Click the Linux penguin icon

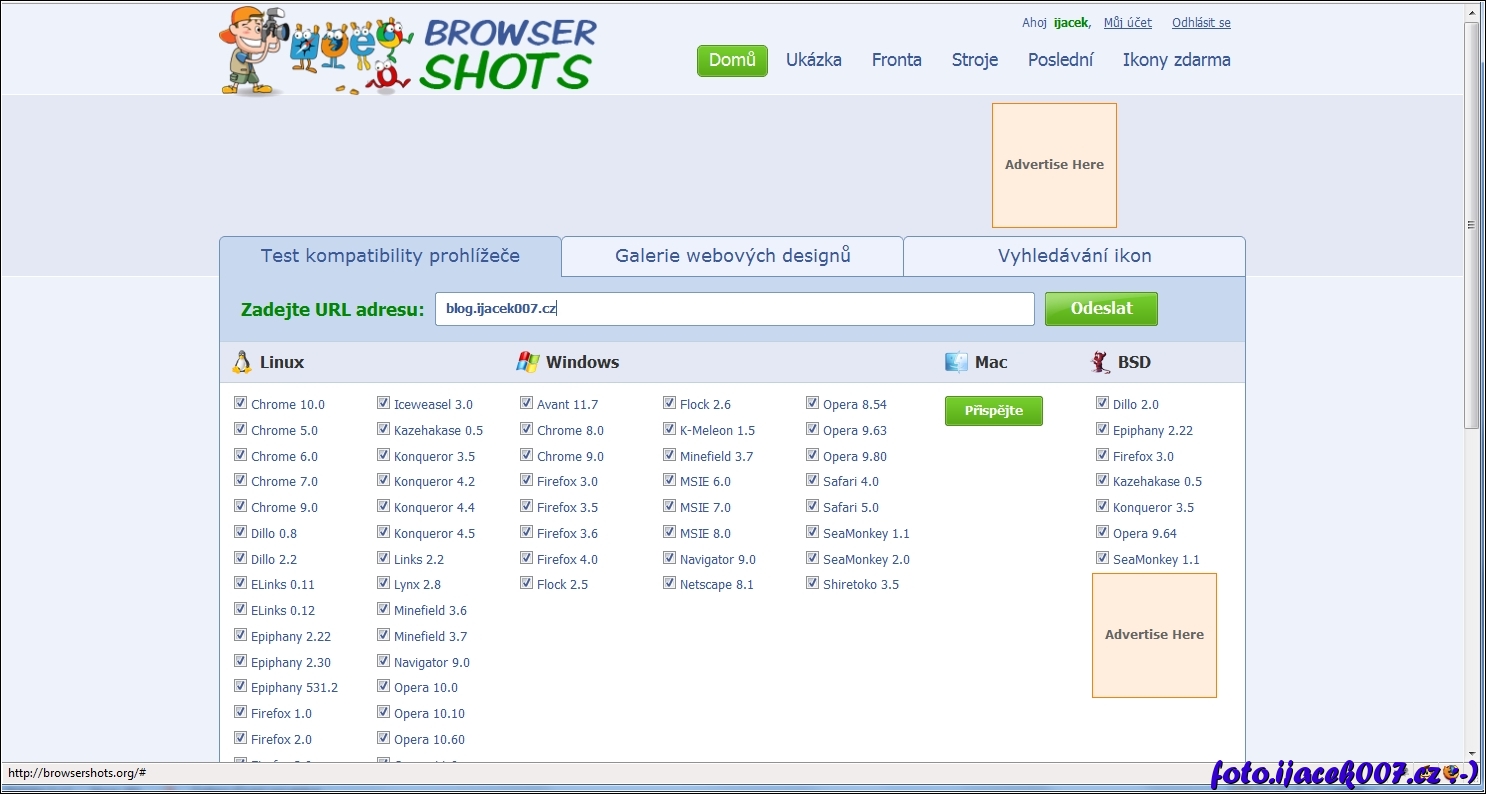(x=241, y=362)
